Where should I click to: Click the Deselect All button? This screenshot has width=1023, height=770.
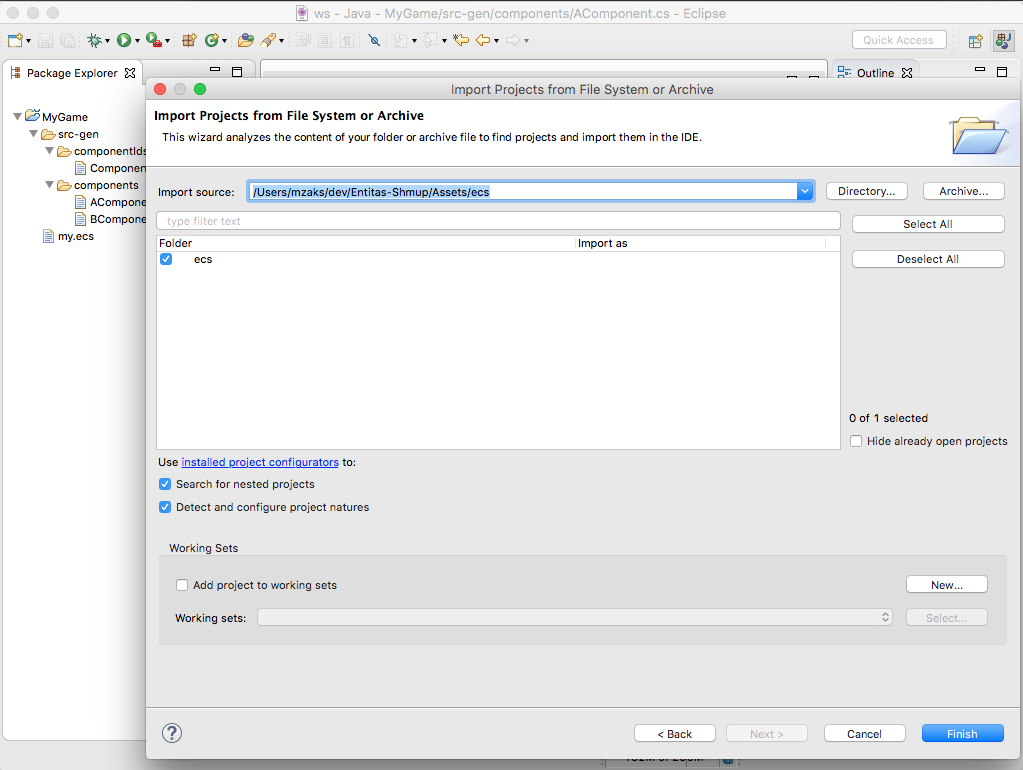[x=928, y=259]
